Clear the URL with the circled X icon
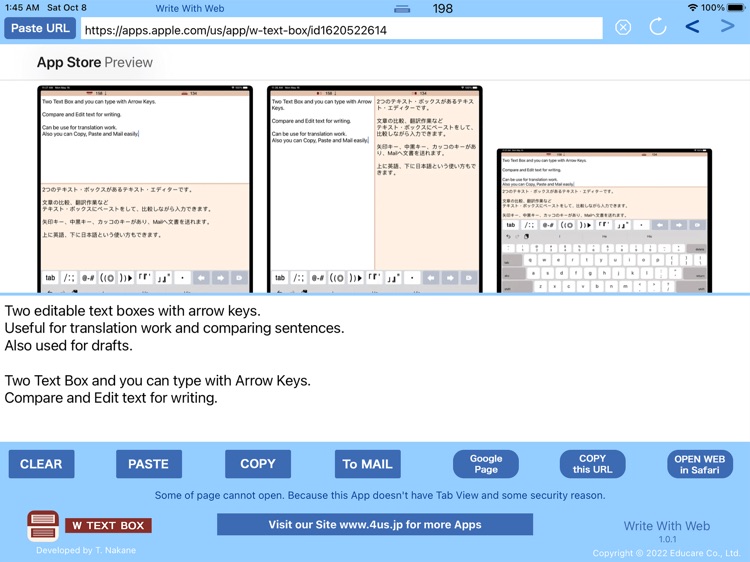Screen dimensions: 750x562 click(623, 28)
